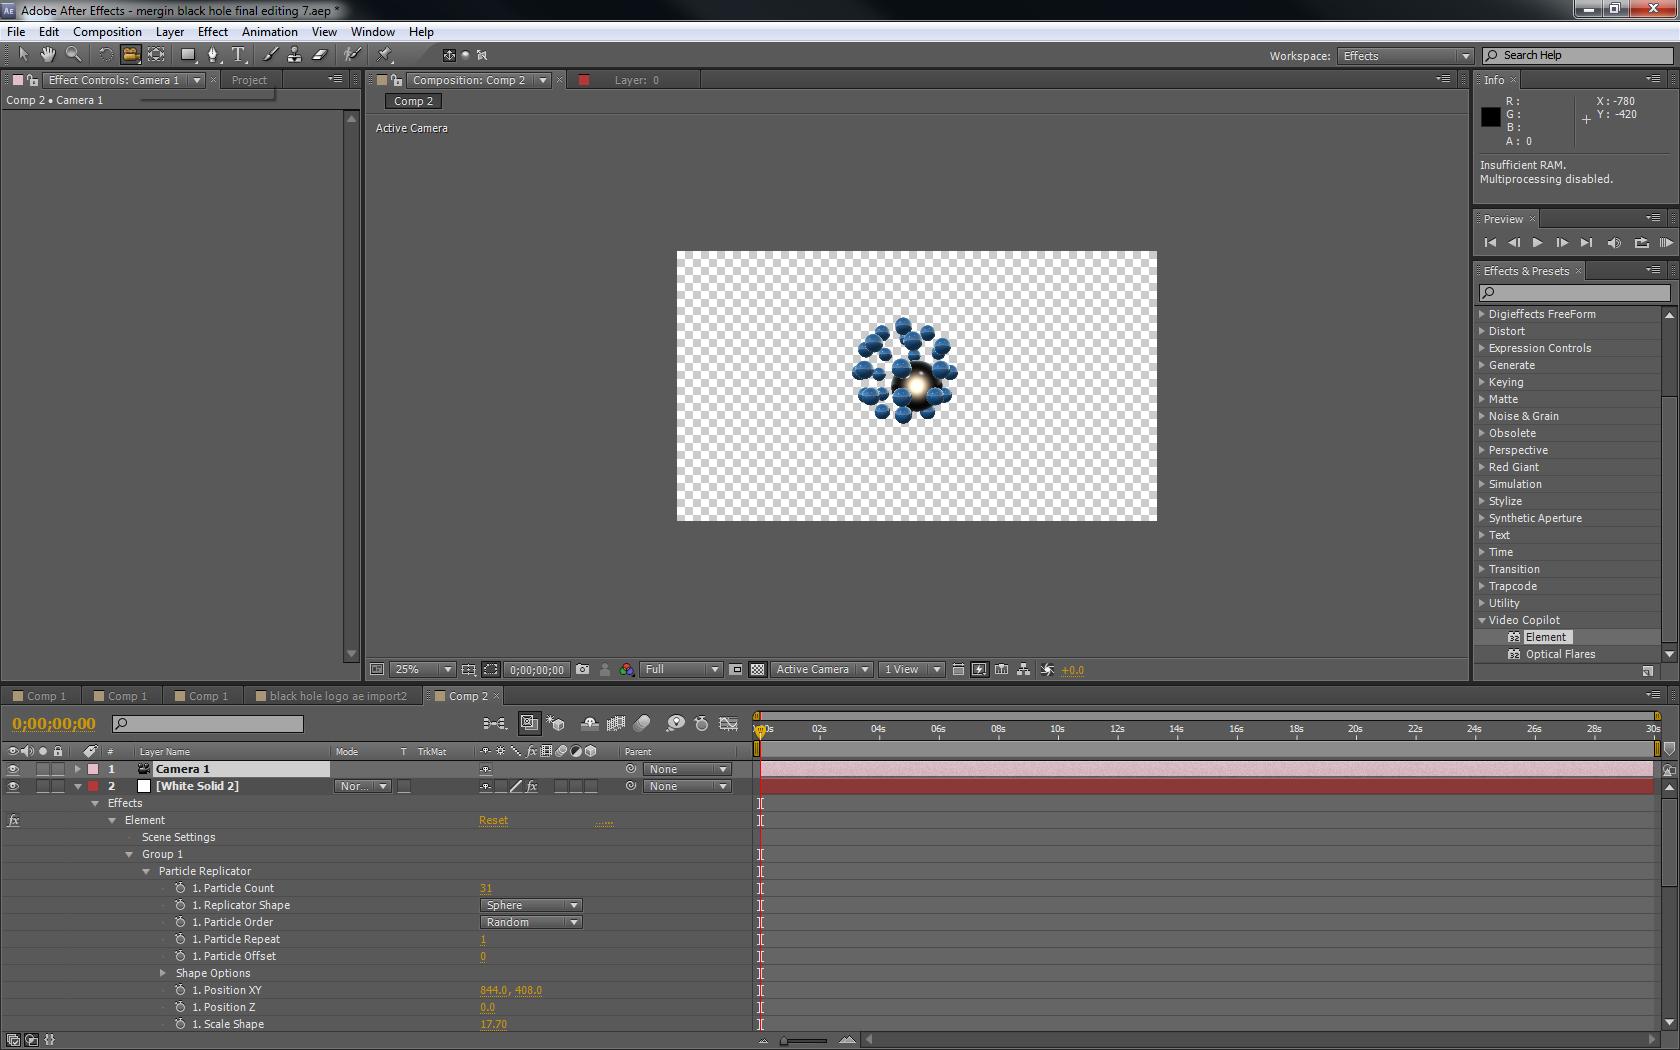The image size is (1680, 1050).
Task: Toggle Live Update icon in timeline
Action: pos(529,724)
